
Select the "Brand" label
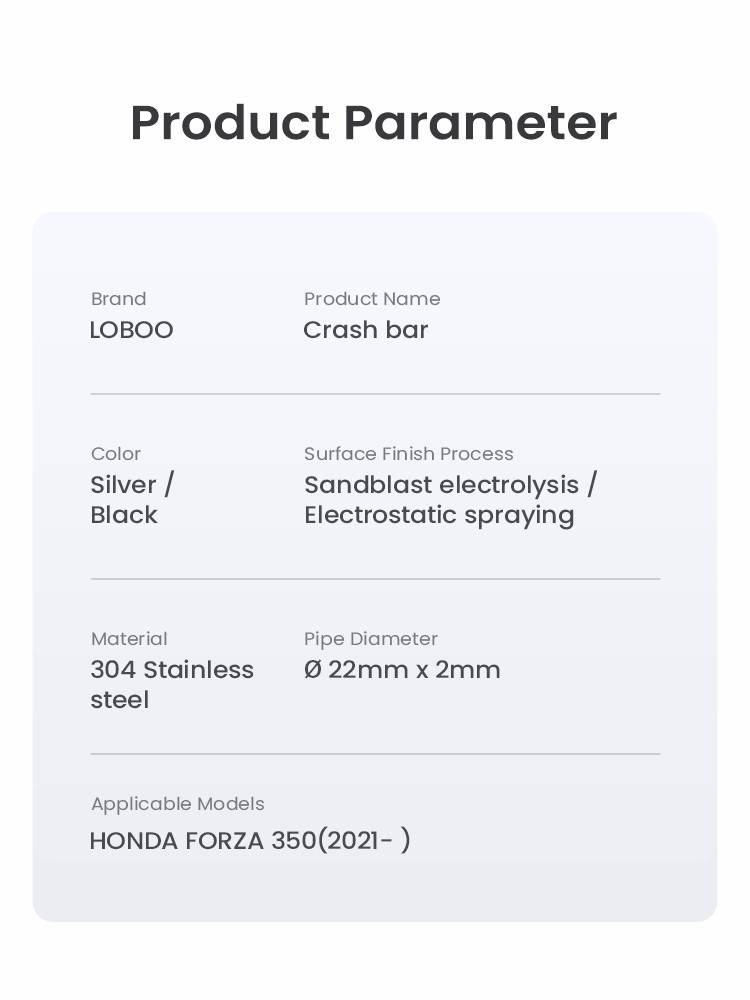[118, 299]
